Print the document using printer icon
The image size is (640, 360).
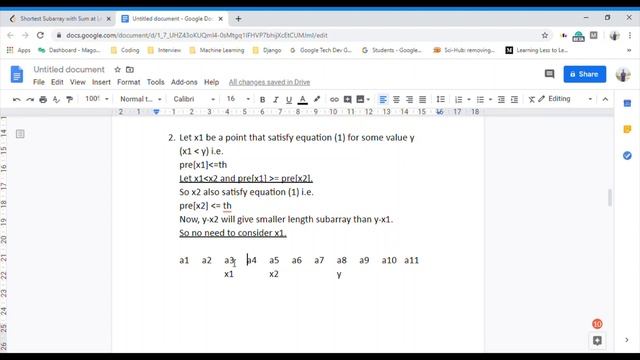pos(43,99)
